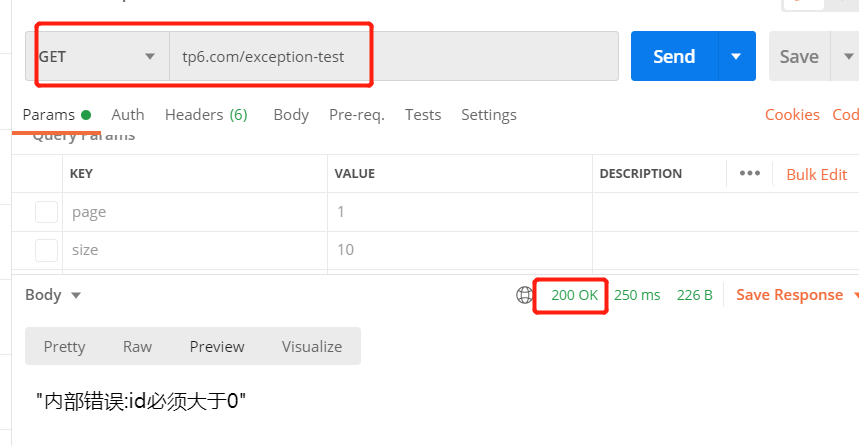Image resolution: width=859 pixels, height=446 pixels.
Task: Open the Cookies link
Action: [x=792, y=115]
